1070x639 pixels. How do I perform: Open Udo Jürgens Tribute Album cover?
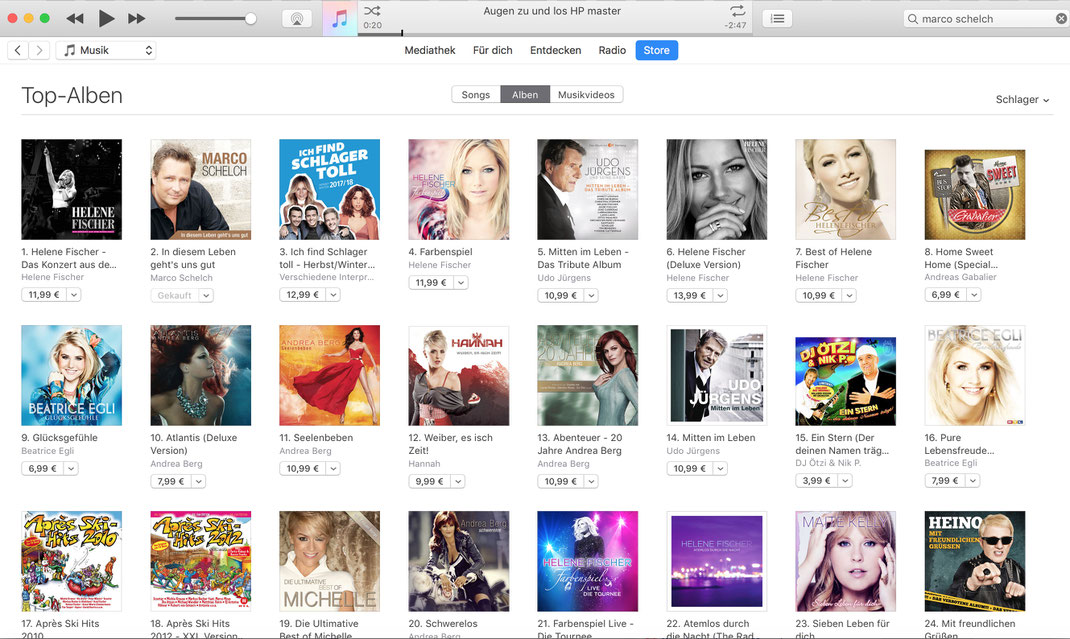(x=588, y=189)
